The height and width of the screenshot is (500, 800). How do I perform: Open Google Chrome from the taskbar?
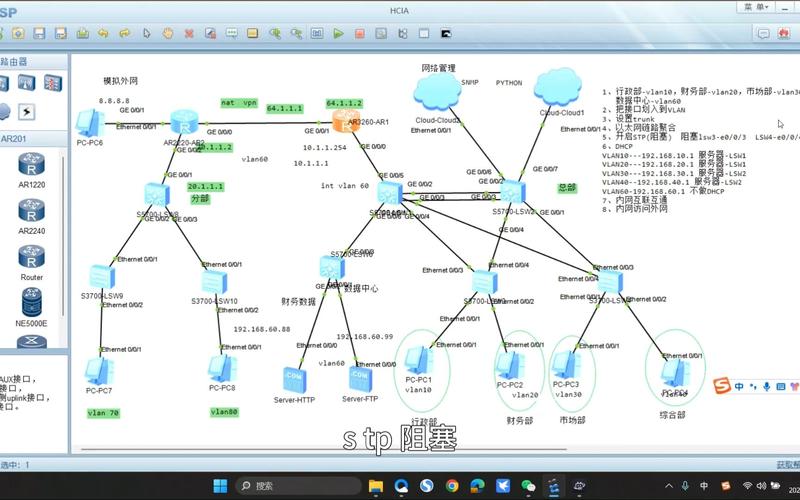click(x=452, y=486)
